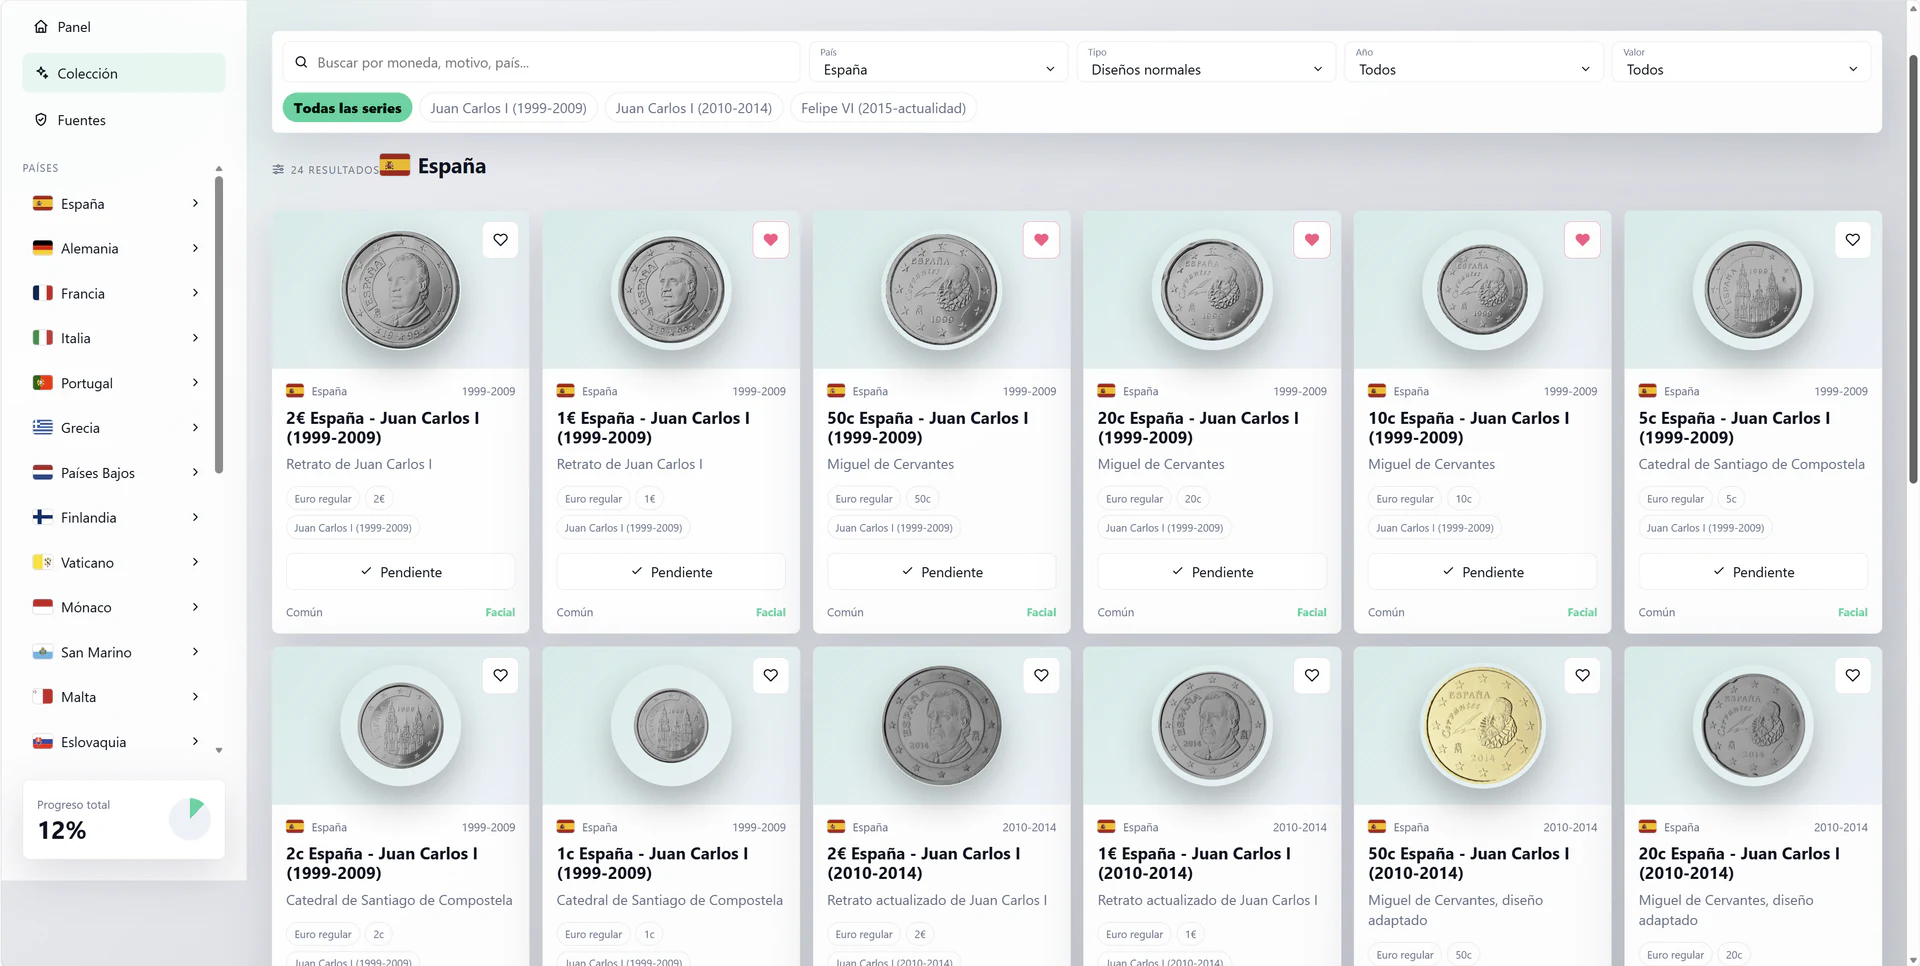Favorite the 20c España 2010-2014 coin
The width and height of the screenshot is (1920, 966).
point(1853,676)
